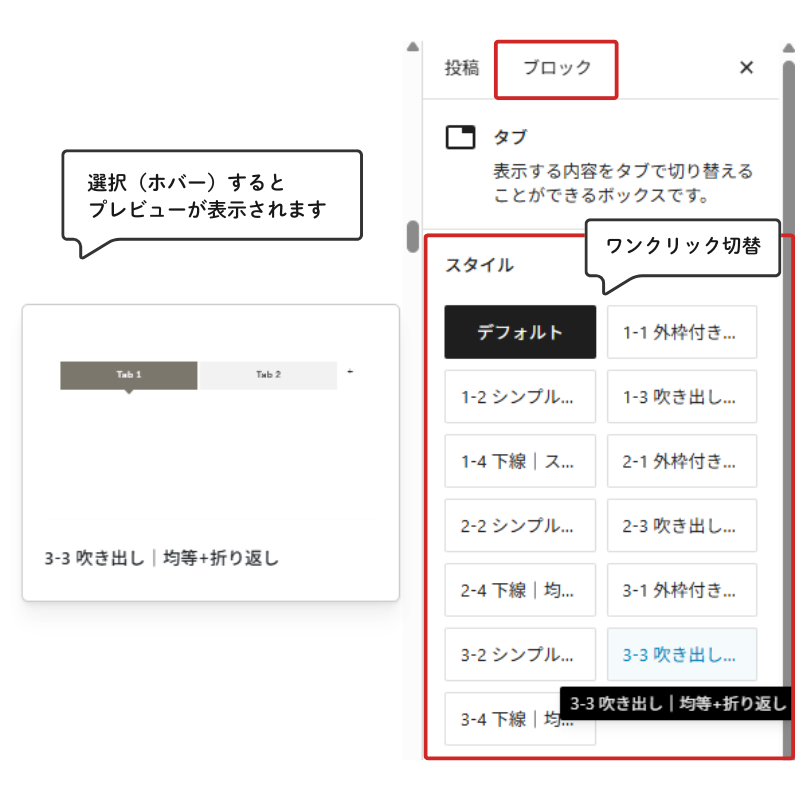Pick the 3-1 外枠付き style
Screen dimensions: 800x800
pos(682,590)
